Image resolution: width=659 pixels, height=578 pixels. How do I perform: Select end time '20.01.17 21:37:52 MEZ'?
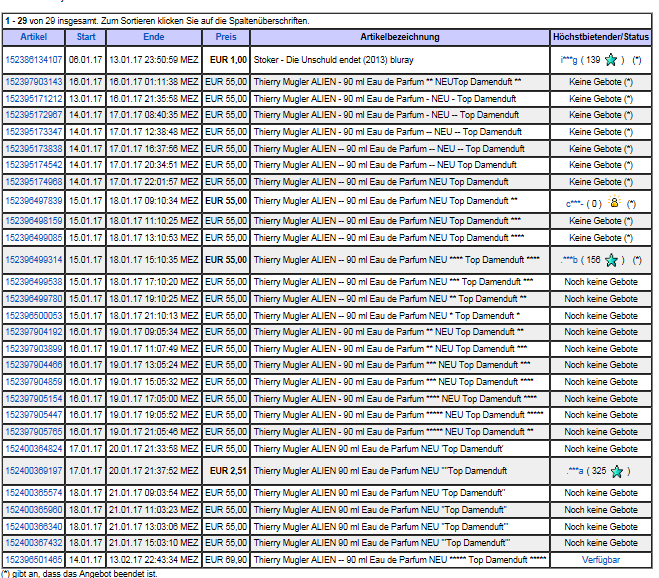point(153,471)
